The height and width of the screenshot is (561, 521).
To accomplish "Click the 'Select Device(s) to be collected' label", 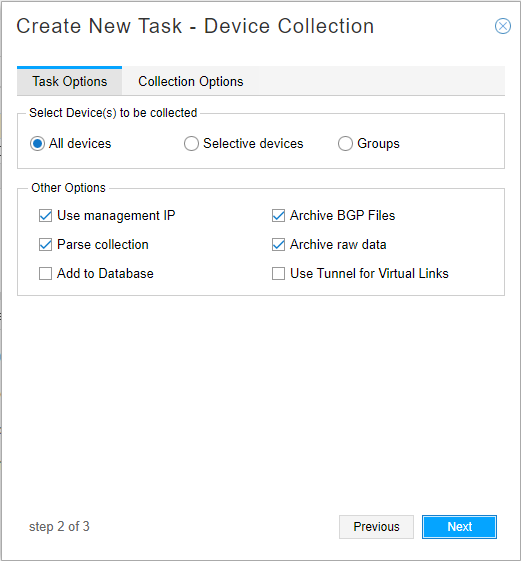I will pyautogui.click(x=113, y=113).
